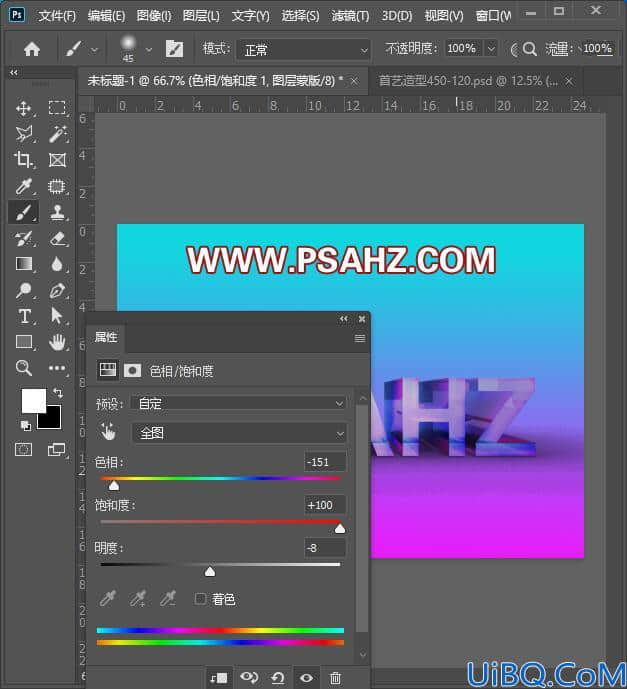This screenshot has height=689, width=627.
Task: Open the 编辑(E) menu
Action: point(106,16)
